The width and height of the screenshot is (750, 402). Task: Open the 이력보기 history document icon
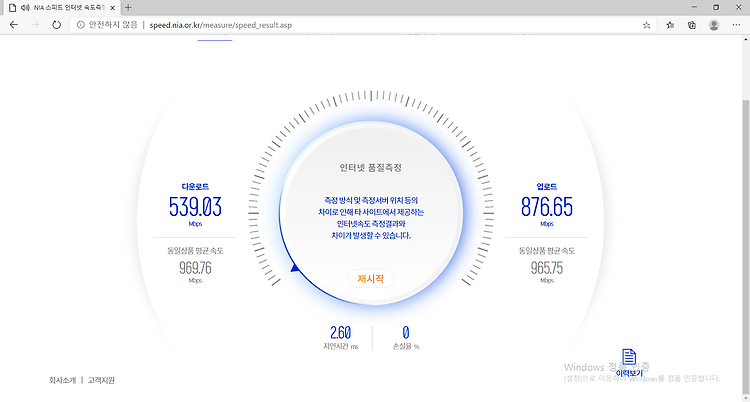coord(629,363)
